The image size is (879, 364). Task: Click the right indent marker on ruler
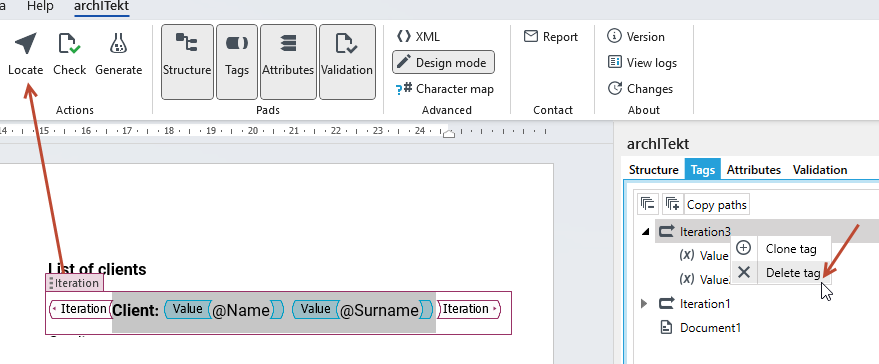click(449, 133)
